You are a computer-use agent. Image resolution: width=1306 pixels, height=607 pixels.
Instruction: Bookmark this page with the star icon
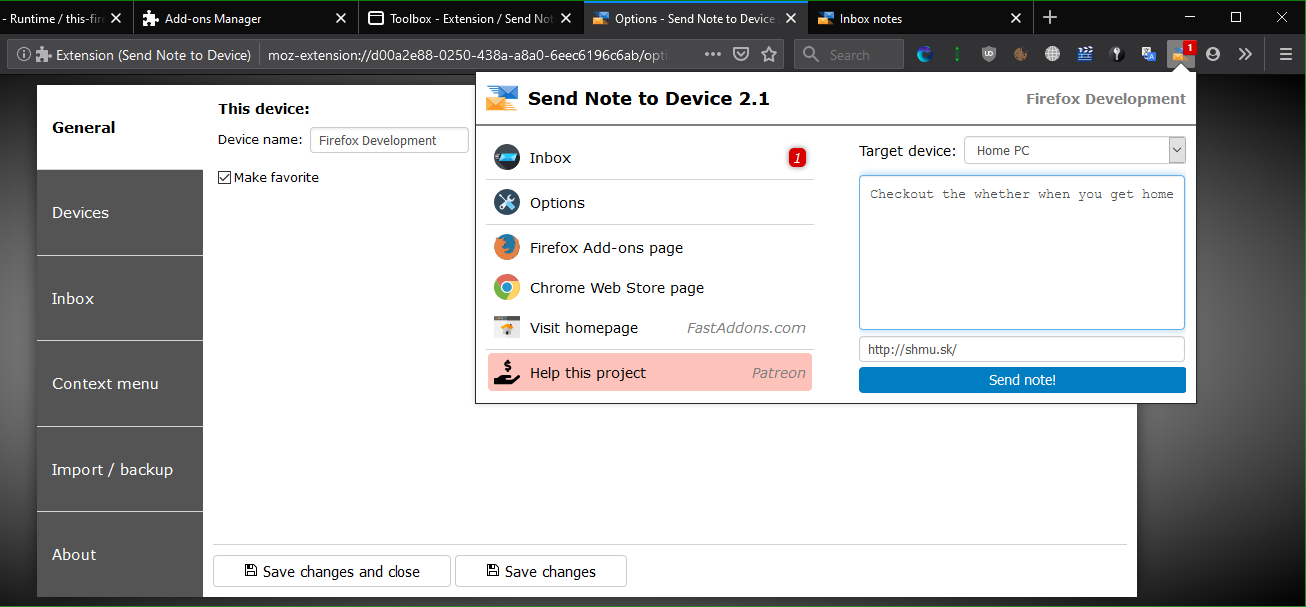pos(769,55)
